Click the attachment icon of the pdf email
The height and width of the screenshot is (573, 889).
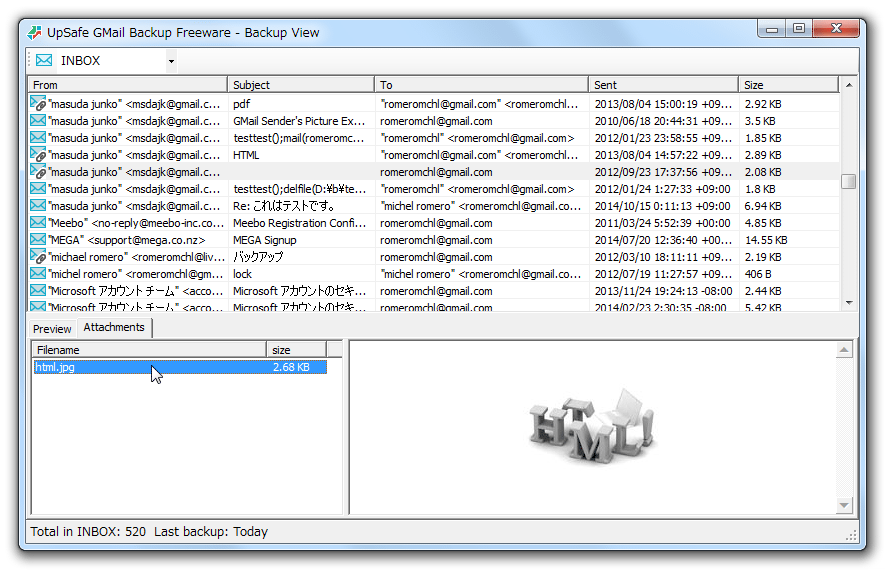pos(38,104)
